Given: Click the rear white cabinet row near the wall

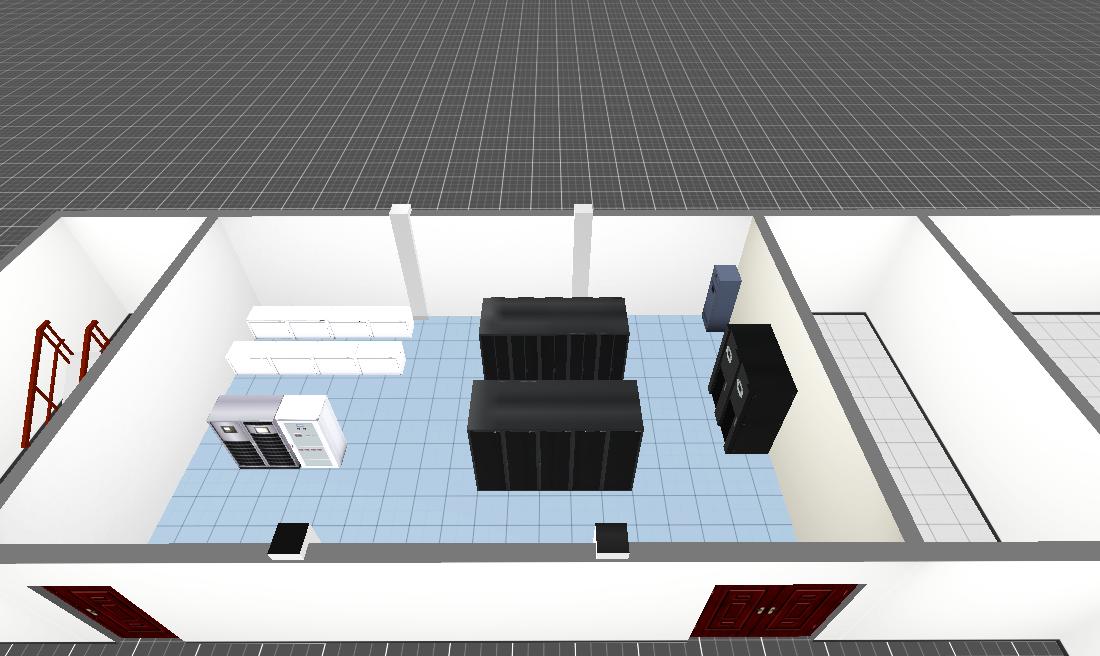Looking at the screenshot, I should (330, 323).
